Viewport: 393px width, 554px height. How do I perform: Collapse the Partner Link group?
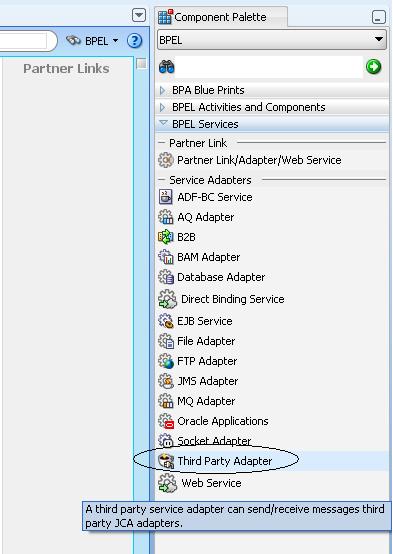(x=161, y=143)
